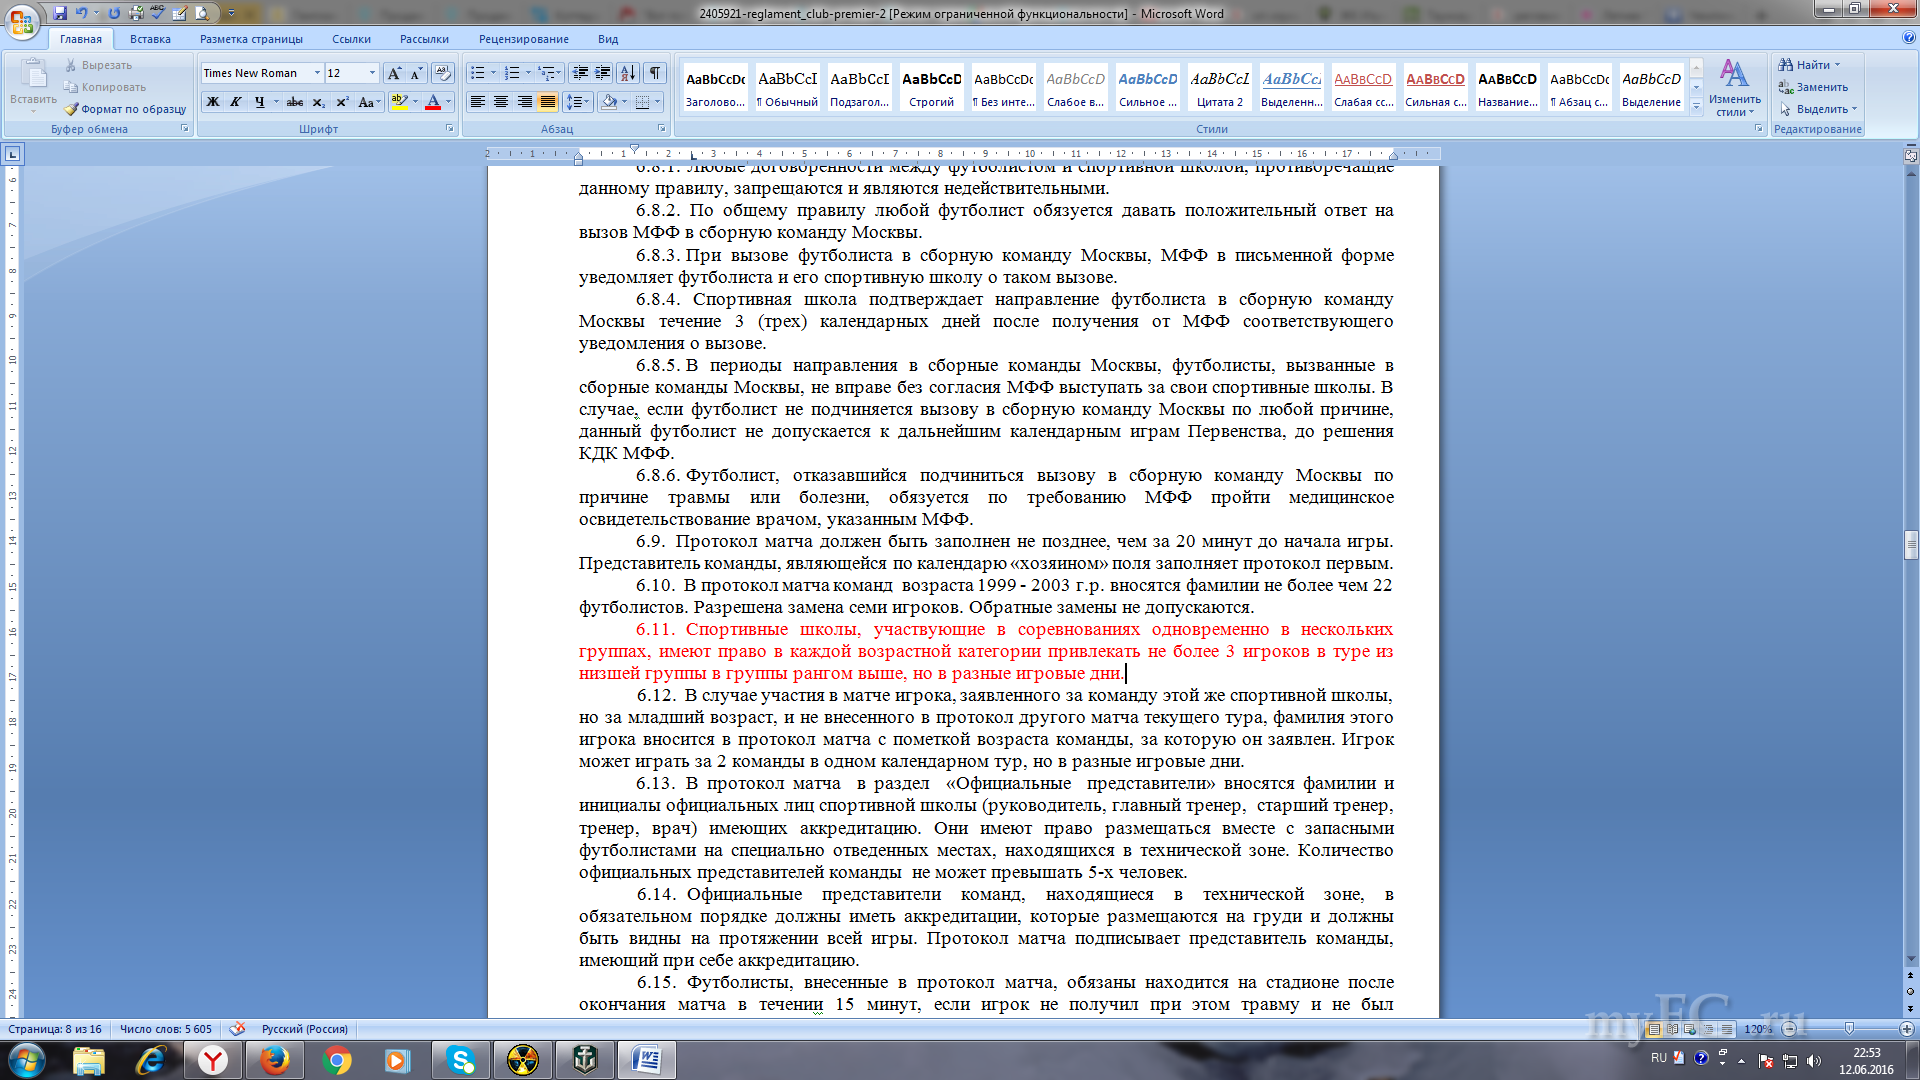This screenshot has width=1920, height=1080.
Task: Click the clear formatting eraser icon
Action: [442, 73]
